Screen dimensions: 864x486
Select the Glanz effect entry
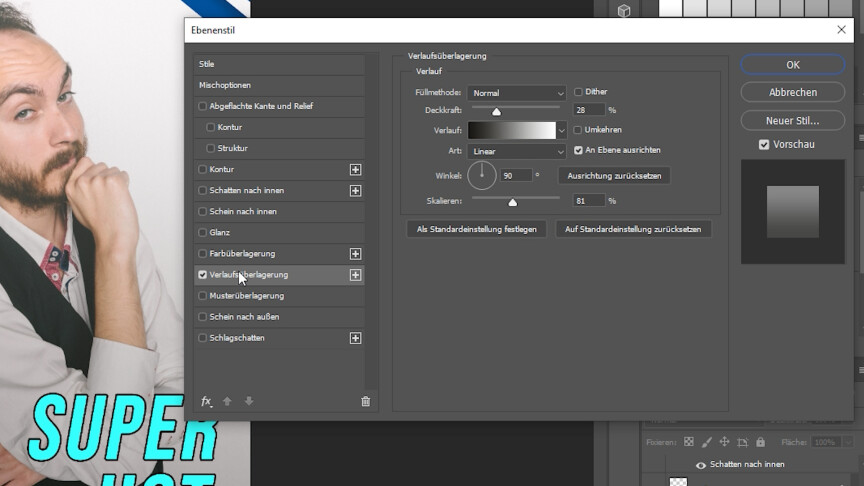[x=220, y=232]
